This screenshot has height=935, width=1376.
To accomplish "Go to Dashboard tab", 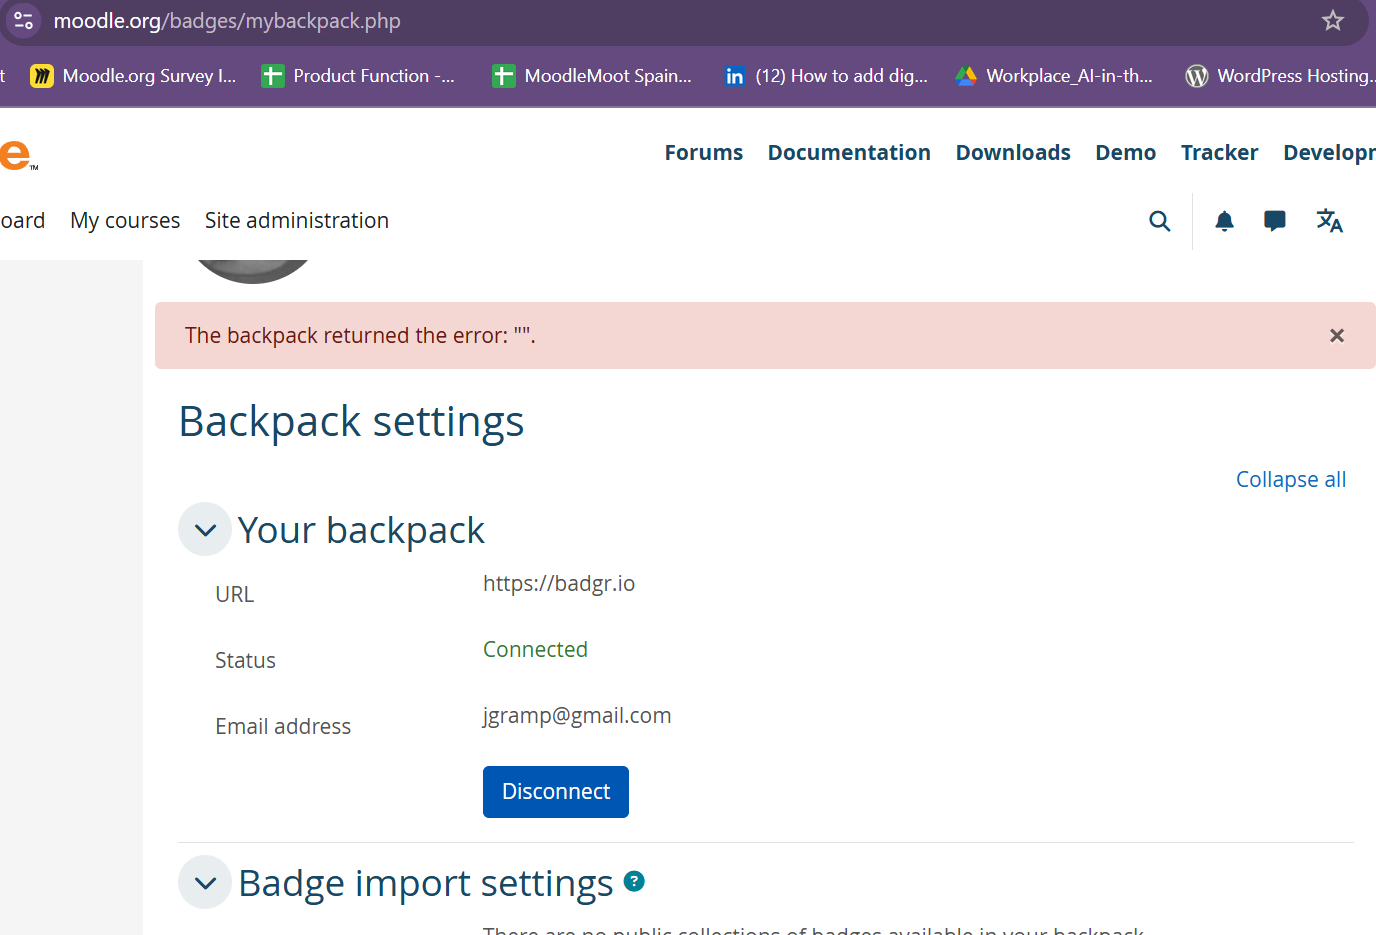I will click(22, 221).
